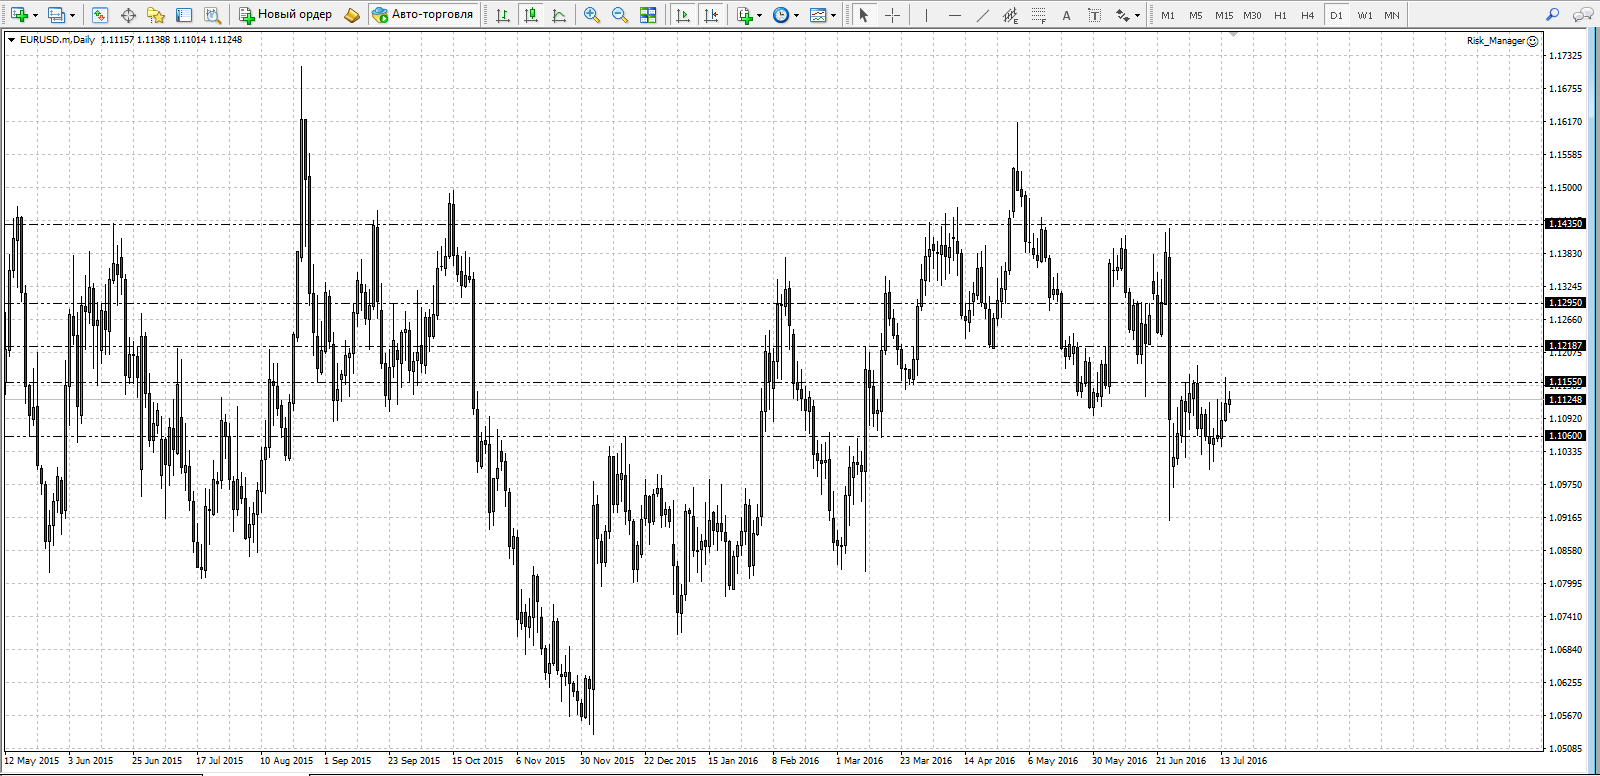Click the Zoom In magnifier icon

[592, 15]
